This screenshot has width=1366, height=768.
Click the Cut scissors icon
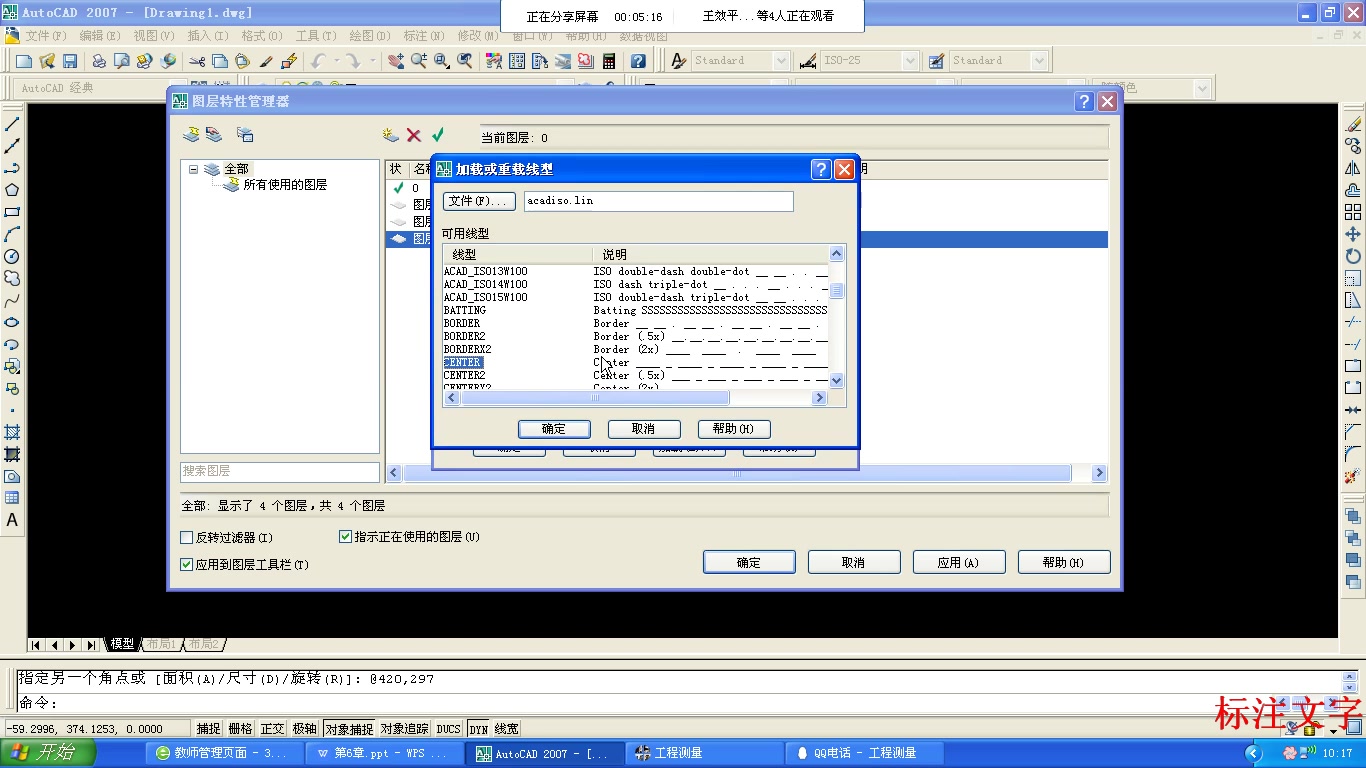point(195,61)
